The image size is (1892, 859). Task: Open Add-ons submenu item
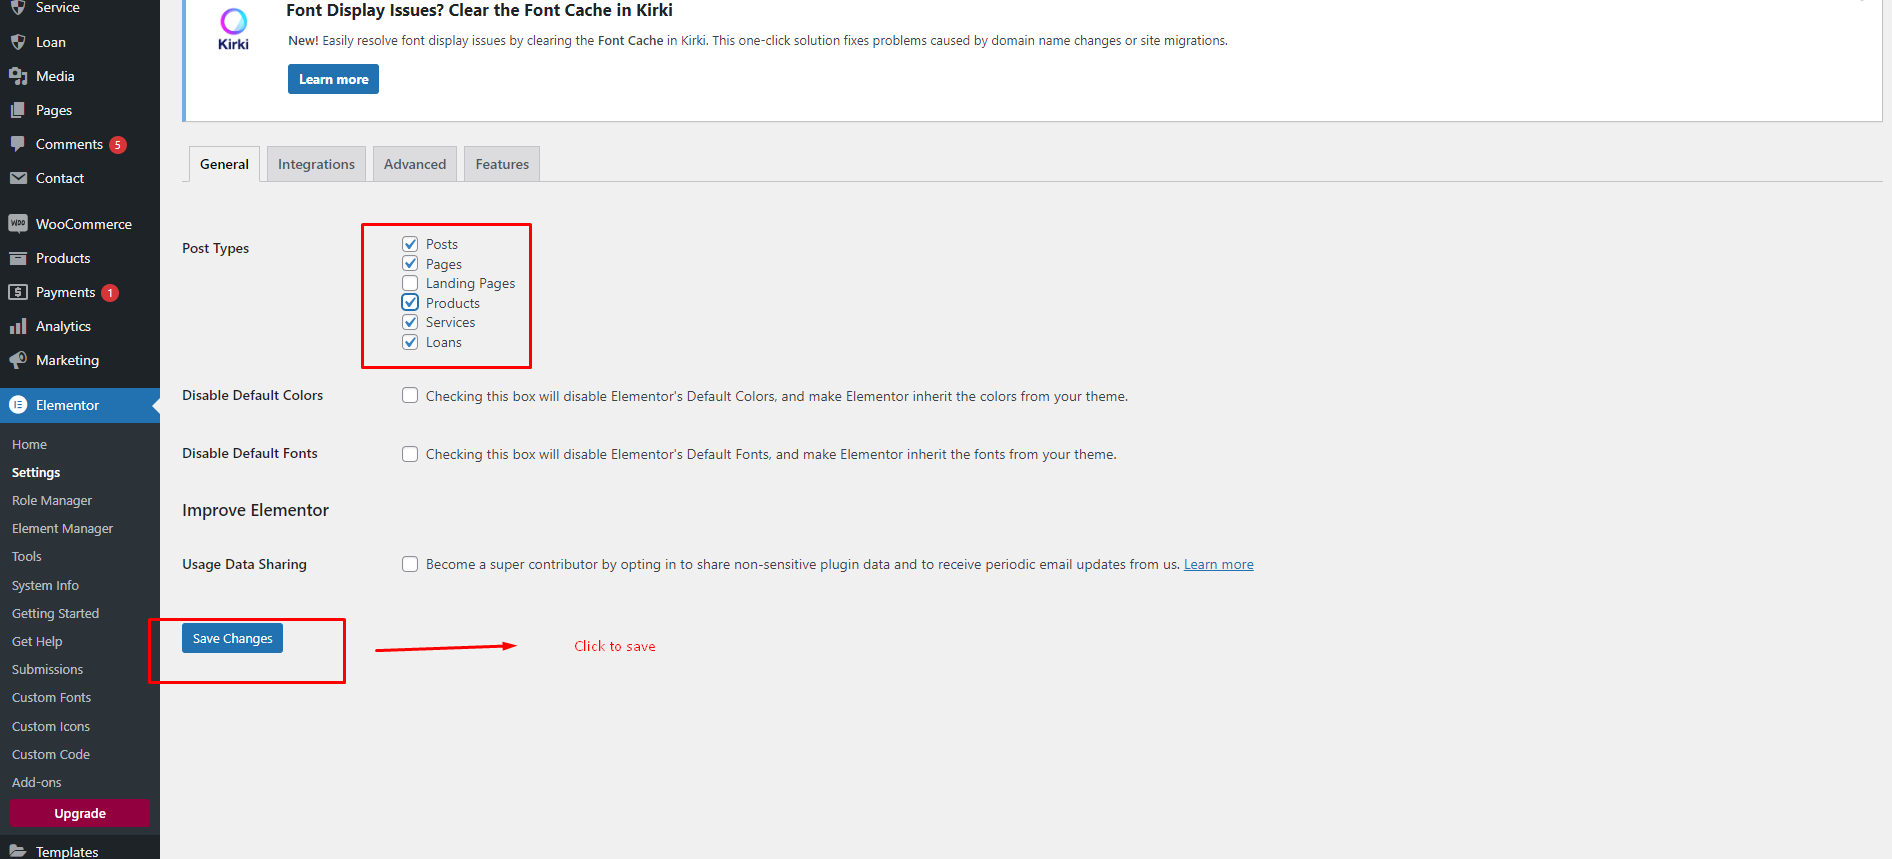coord(36,782)
